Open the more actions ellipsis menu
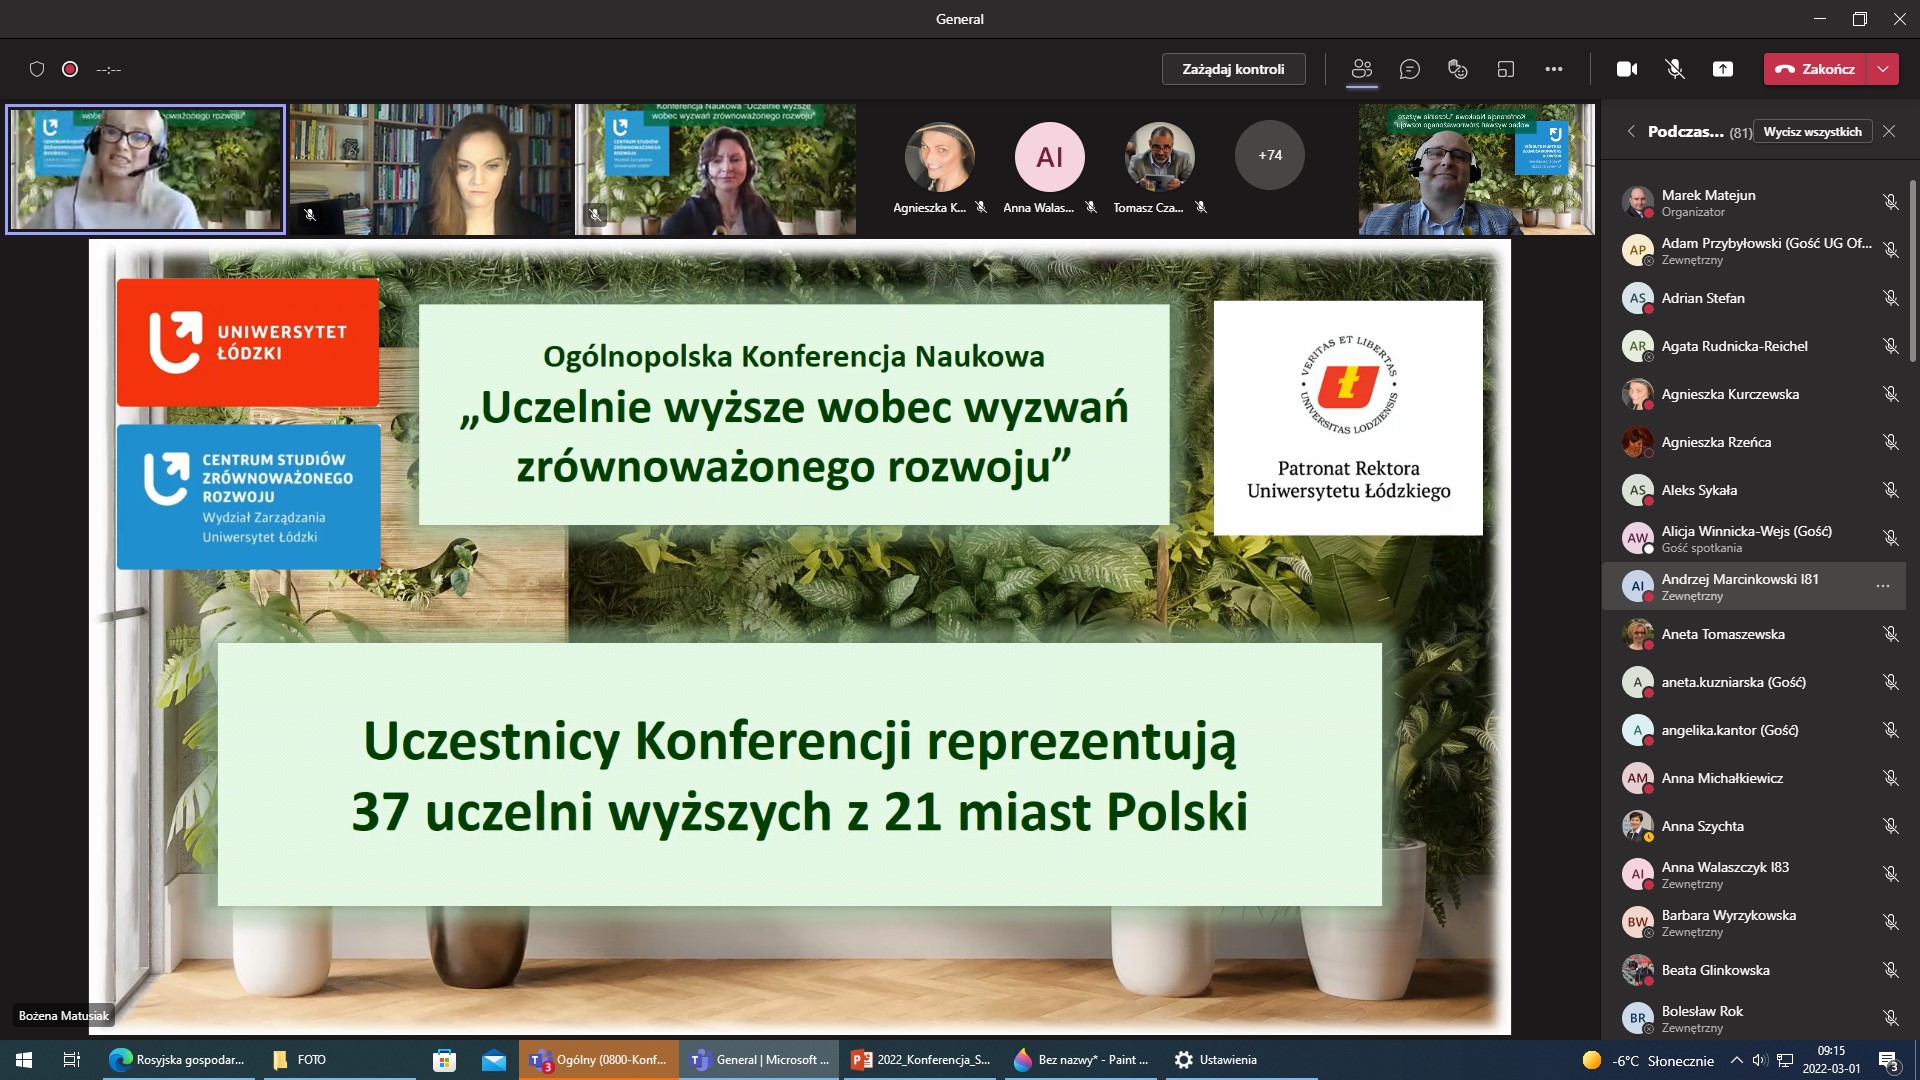The image size is (1920, 1080). 1554,69
